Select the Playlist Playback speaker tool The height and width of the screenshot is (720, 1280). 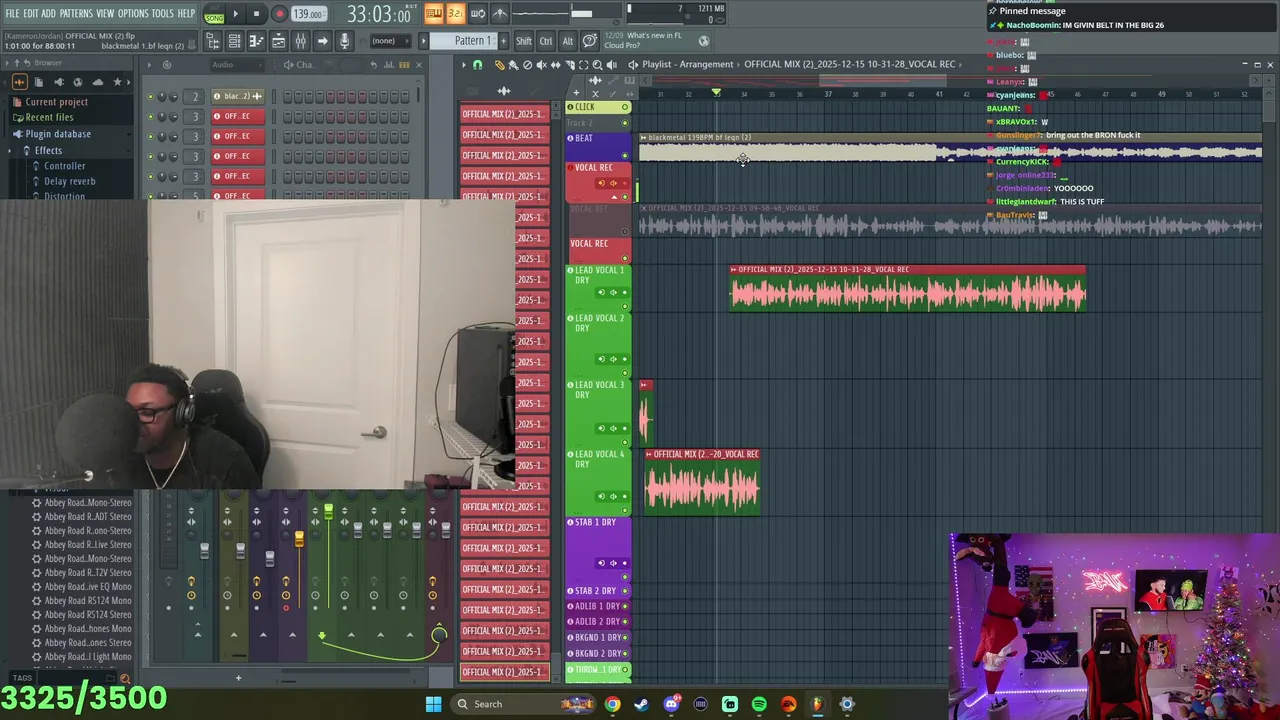(612, 65)
